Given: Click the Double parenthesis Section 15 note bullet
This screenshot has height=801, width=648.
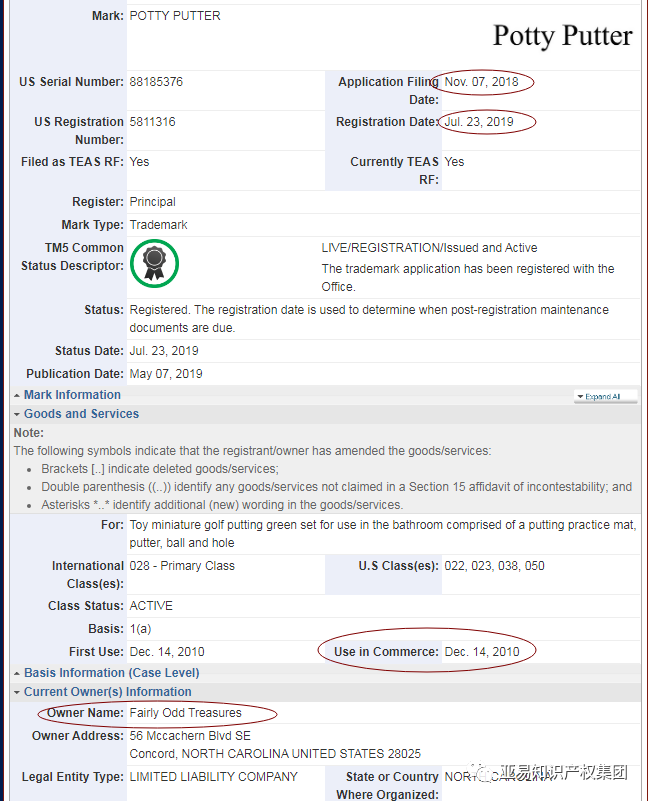Looking at the screenshot, I should coord(337,487).
